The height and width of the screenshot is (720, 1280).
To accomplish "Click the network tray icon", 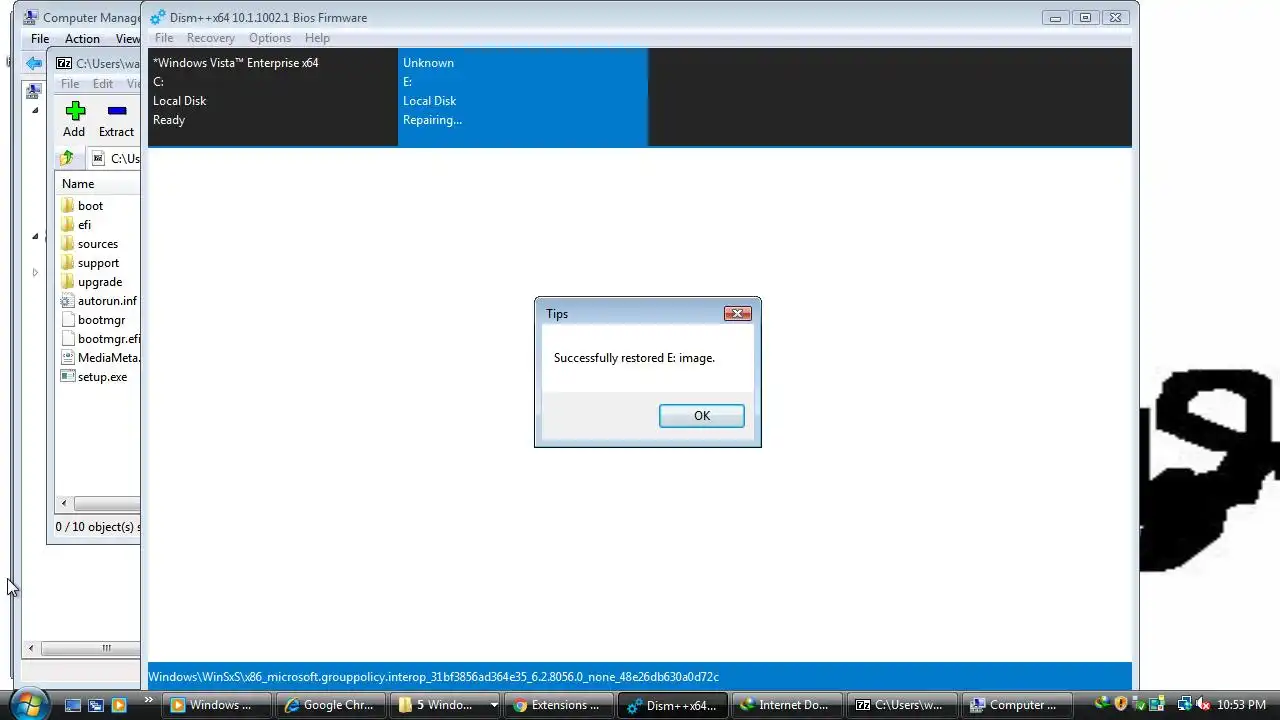I will [1184, 705].
